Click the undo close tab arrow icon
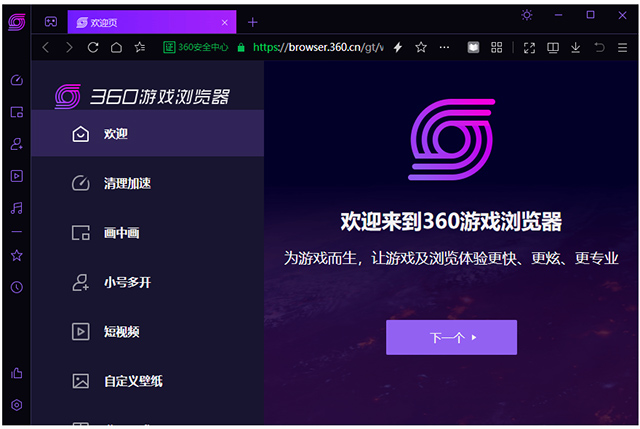Viewport: 640px width, 429px height. pyautogui.click(x=599, y=47)
